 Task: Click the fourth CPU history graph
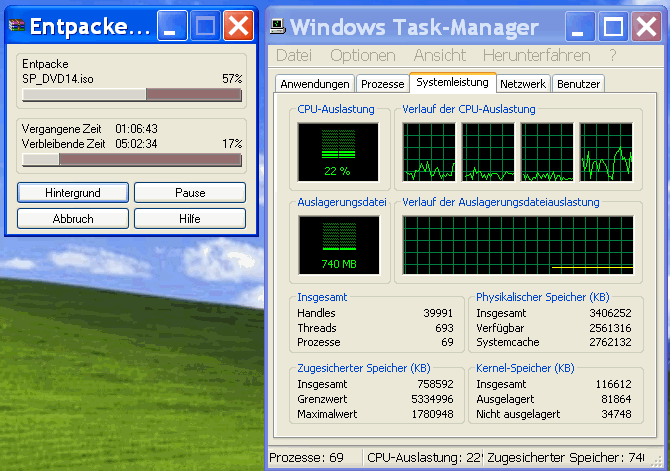coord(606,152)
